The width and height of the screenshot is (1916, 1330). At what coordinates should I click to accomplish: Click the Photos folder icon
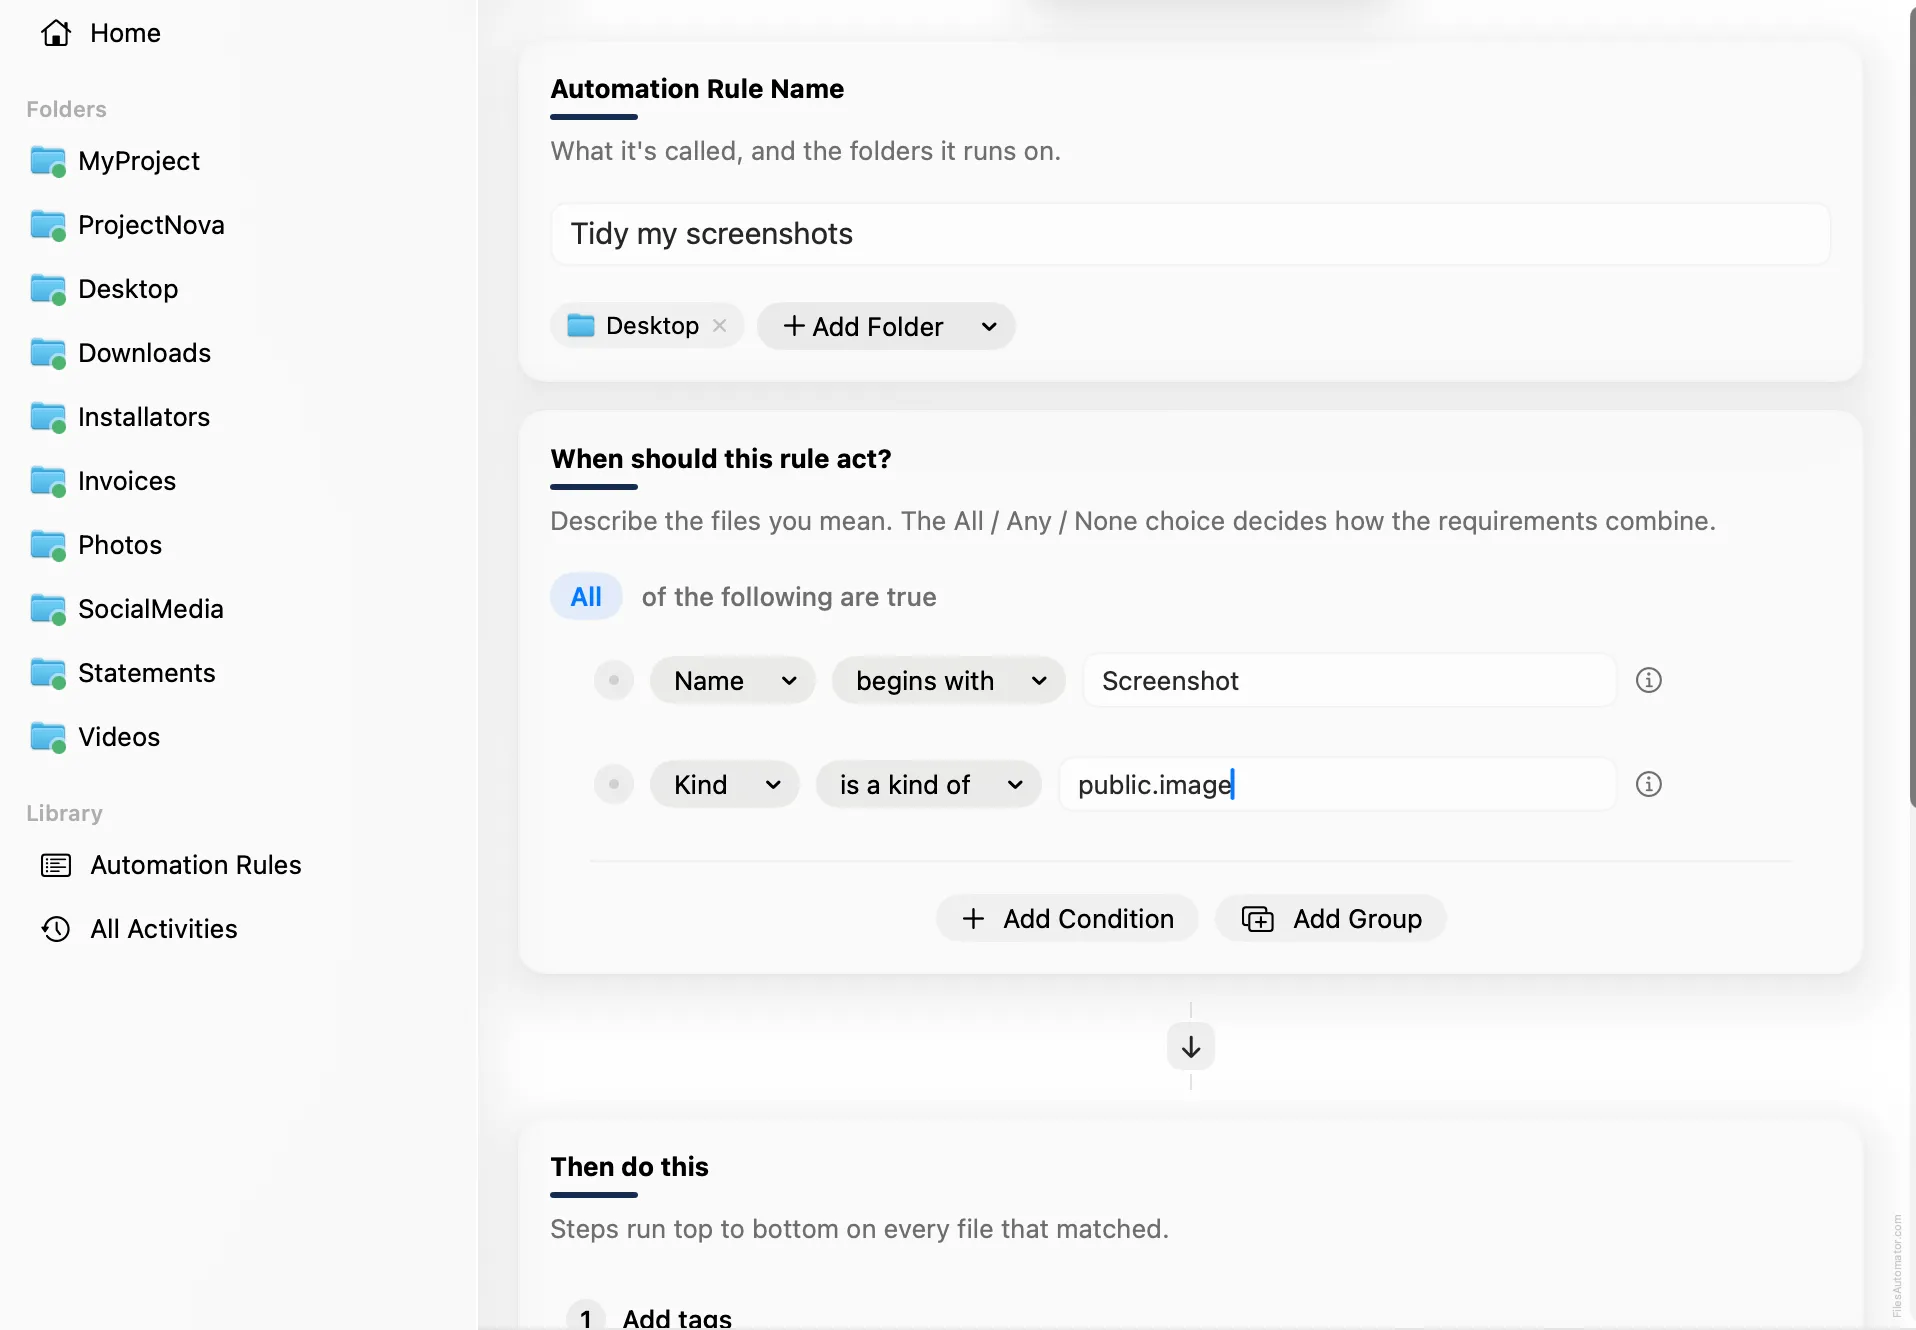[x=48, y=545]
